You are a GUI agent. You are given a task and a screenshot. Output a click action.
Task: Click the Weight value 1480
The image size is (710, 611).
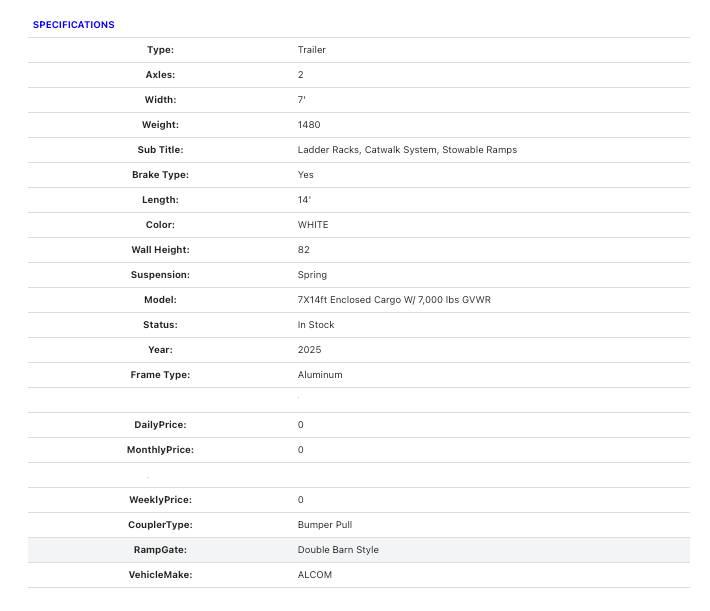(309, 125)
